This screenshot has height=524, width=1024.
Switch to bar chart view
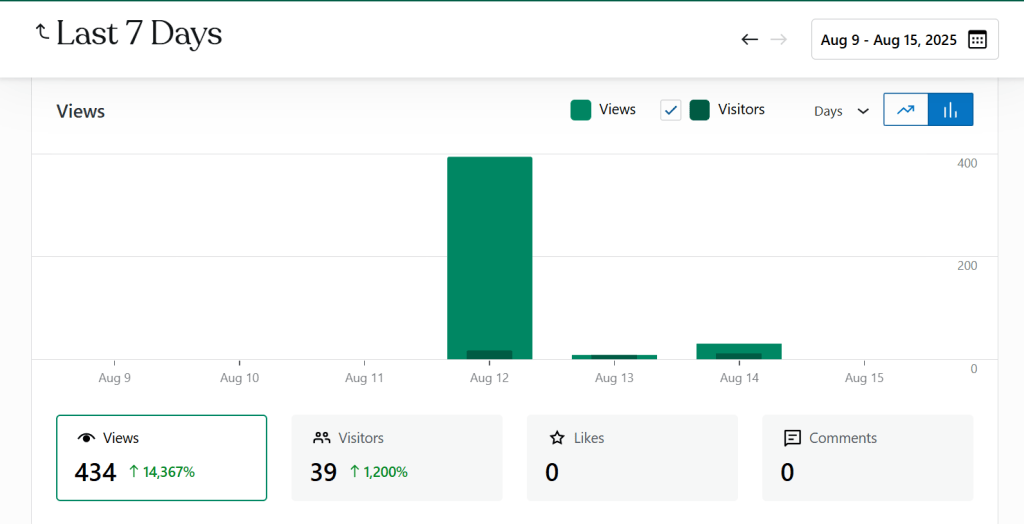950,110
